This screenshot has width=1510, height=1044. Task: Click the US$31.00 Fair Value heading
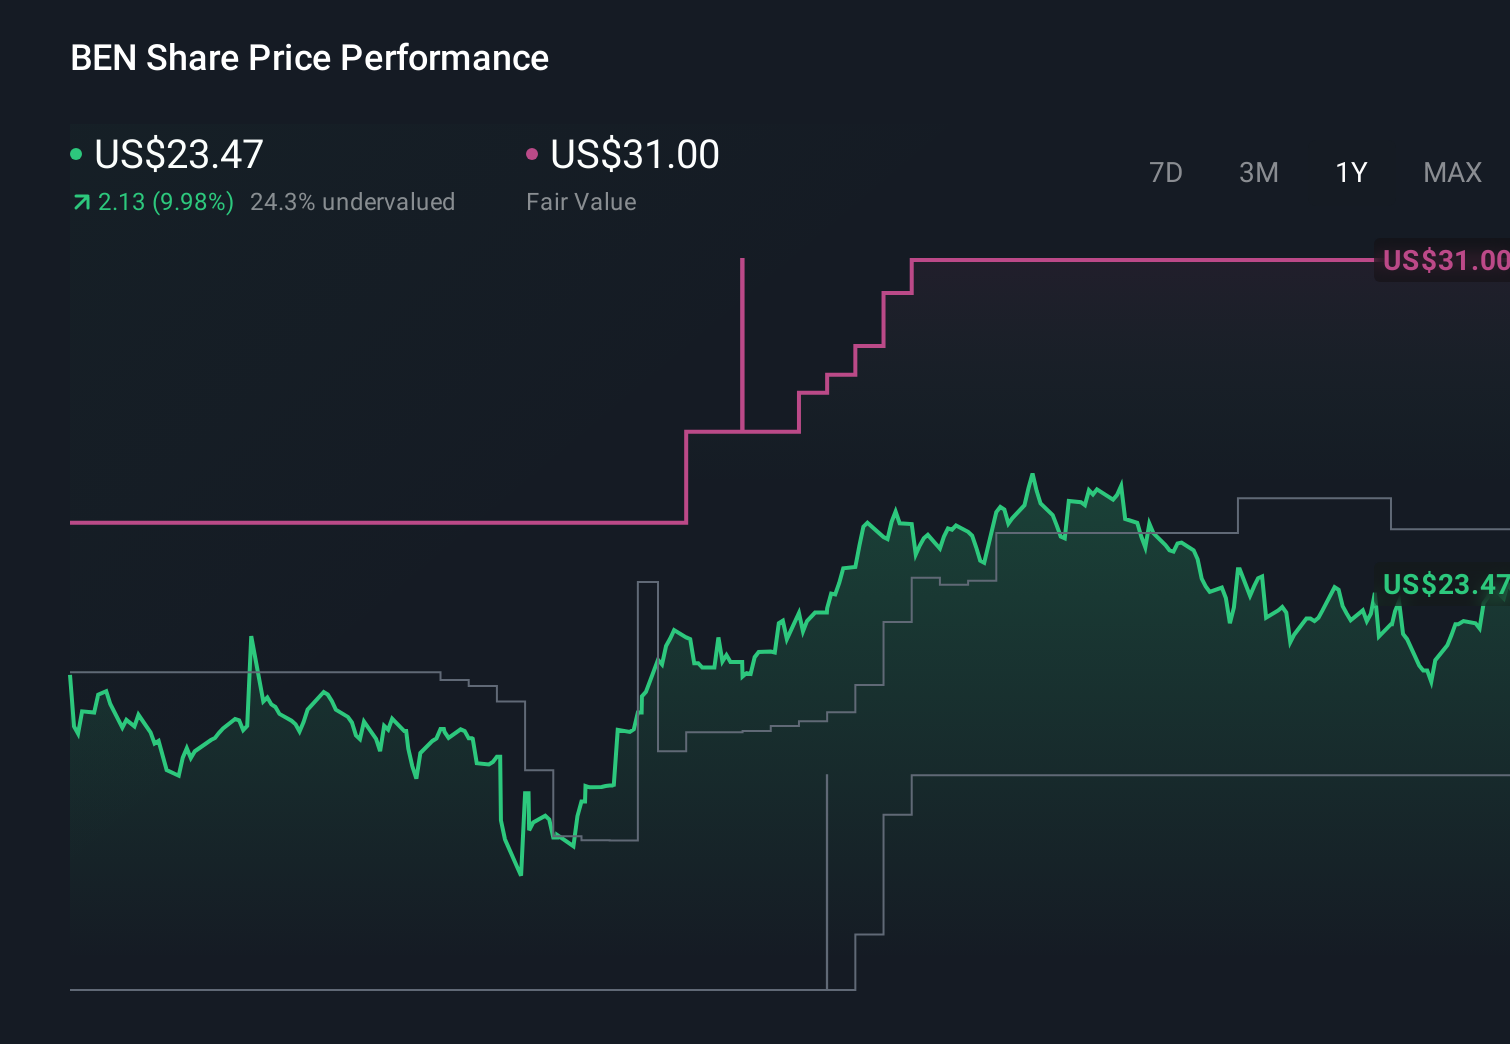point(635,154)
